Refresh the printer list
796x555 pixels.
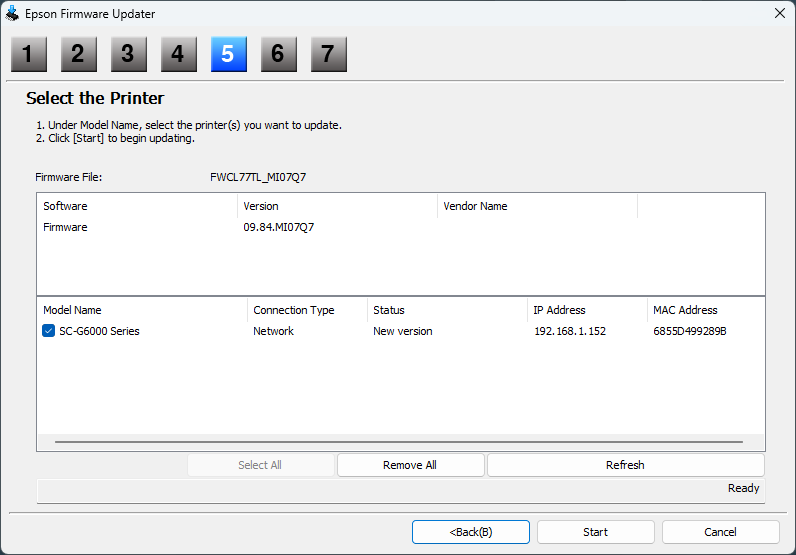(x=625, y=465)
